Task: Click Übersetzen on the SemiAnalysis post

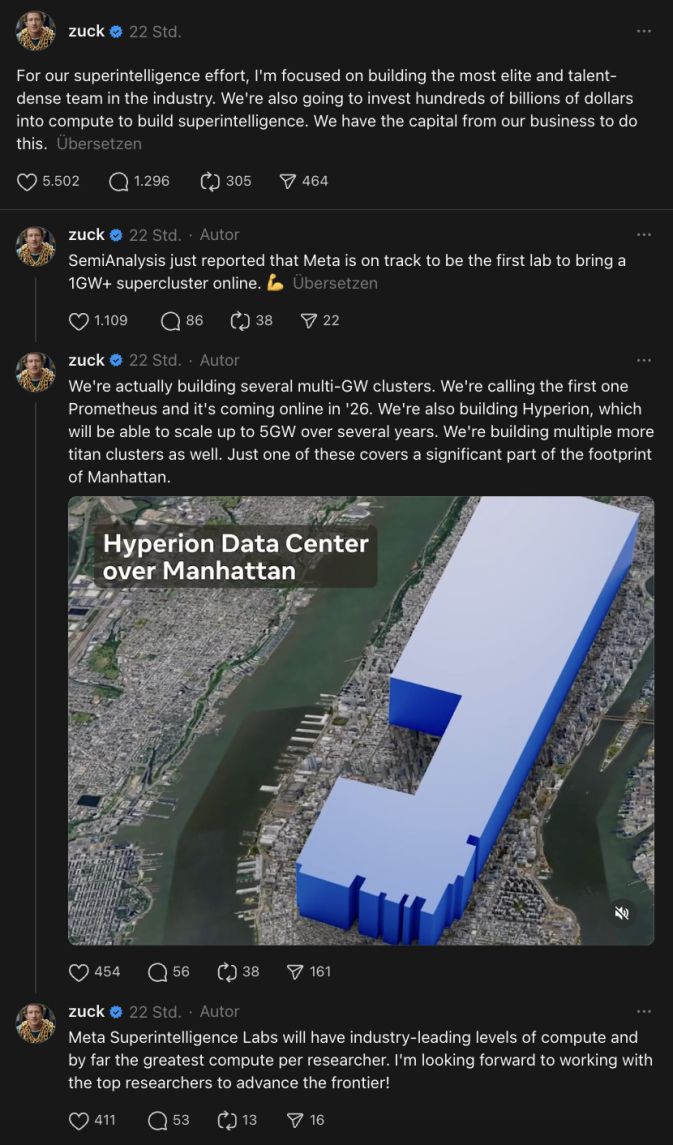Action: point(335,283)
